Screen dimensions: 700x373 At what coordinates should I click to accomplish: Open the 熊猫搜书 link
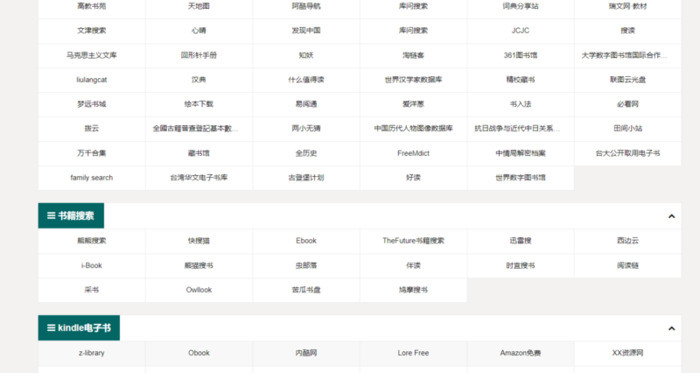(199, 265)
